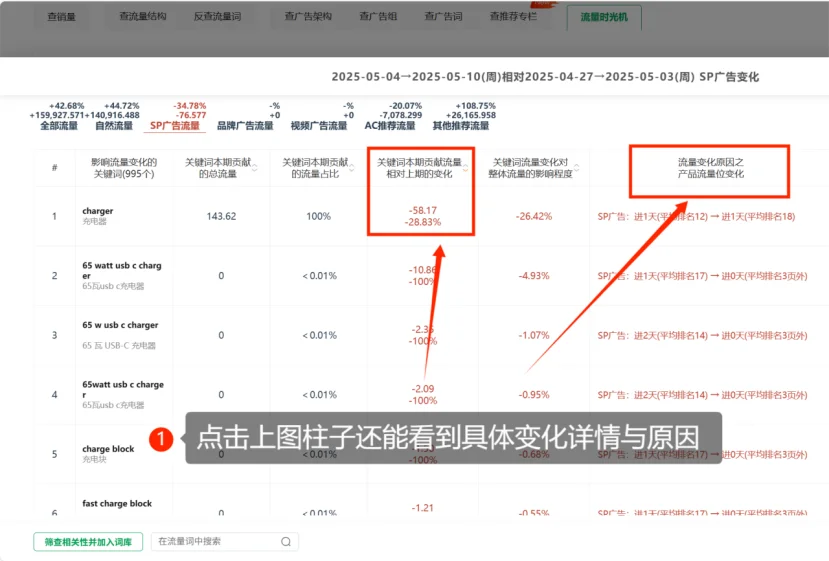Click impact value -0.95%
This screenshot has width=829, height=561.
pos(534,394)
